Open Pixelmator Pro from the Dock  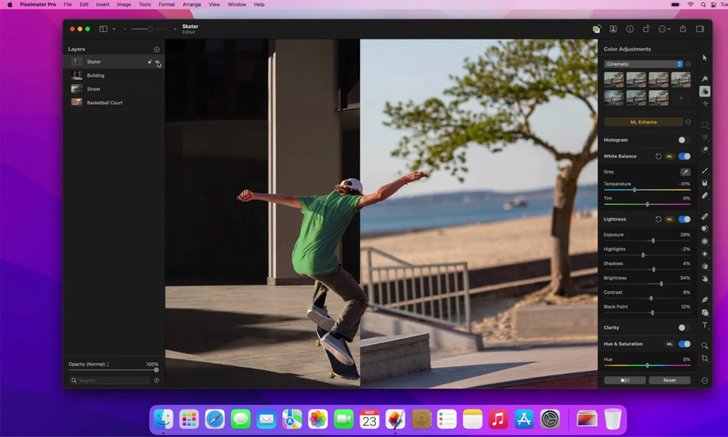tap(395, 419)
